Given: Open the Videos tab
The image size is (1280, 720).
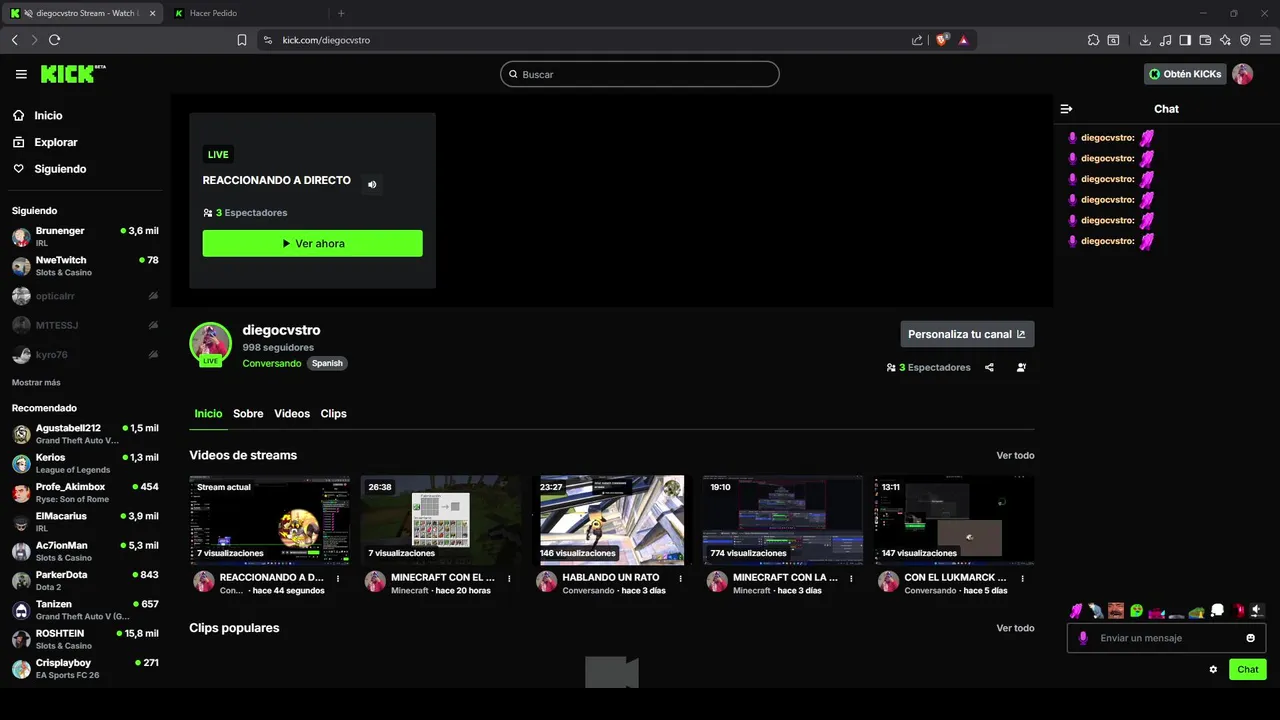Looking at the screenshot, I should [292, 413].
